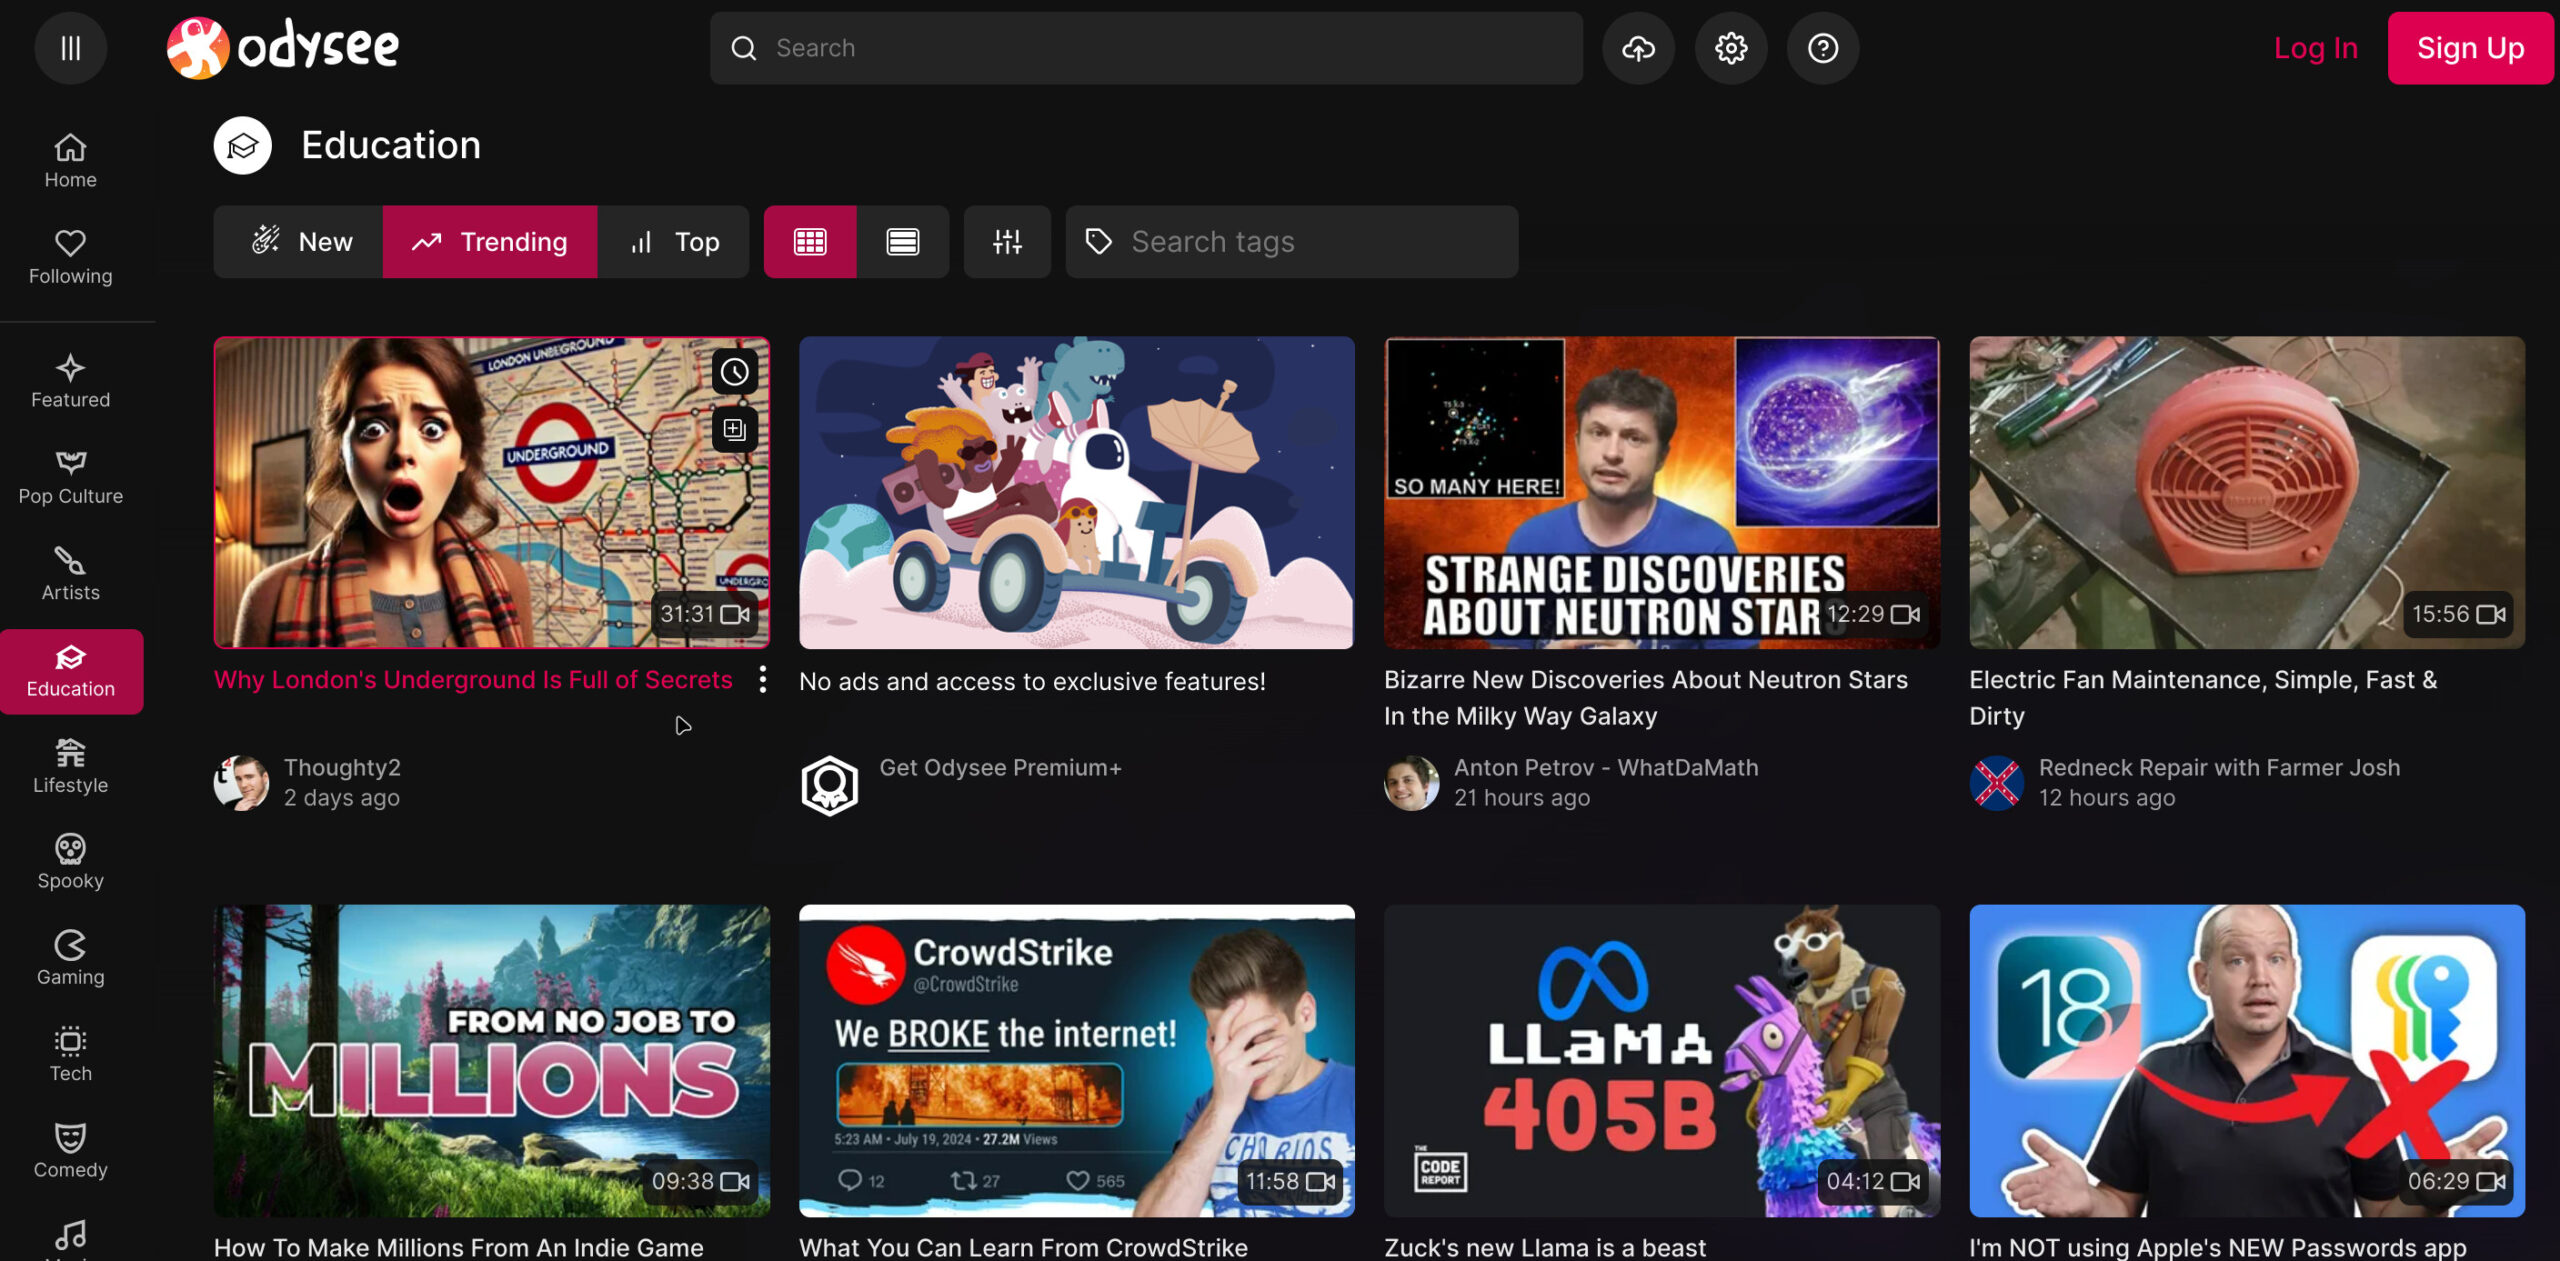
Task: Open Anton Petrov - WhatDaMath channel
Action: [x=1606, y=767]
